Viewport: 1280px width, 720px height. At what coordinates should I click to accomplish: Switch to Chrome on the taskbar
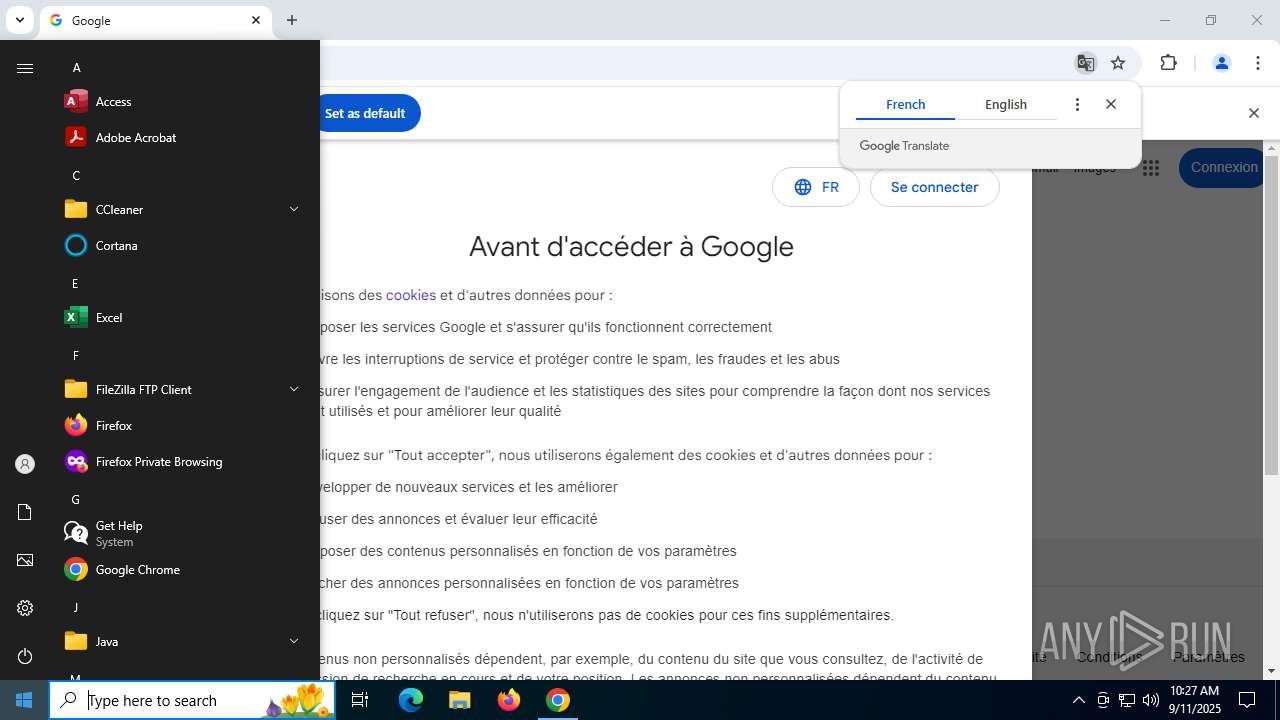[557, 700]
